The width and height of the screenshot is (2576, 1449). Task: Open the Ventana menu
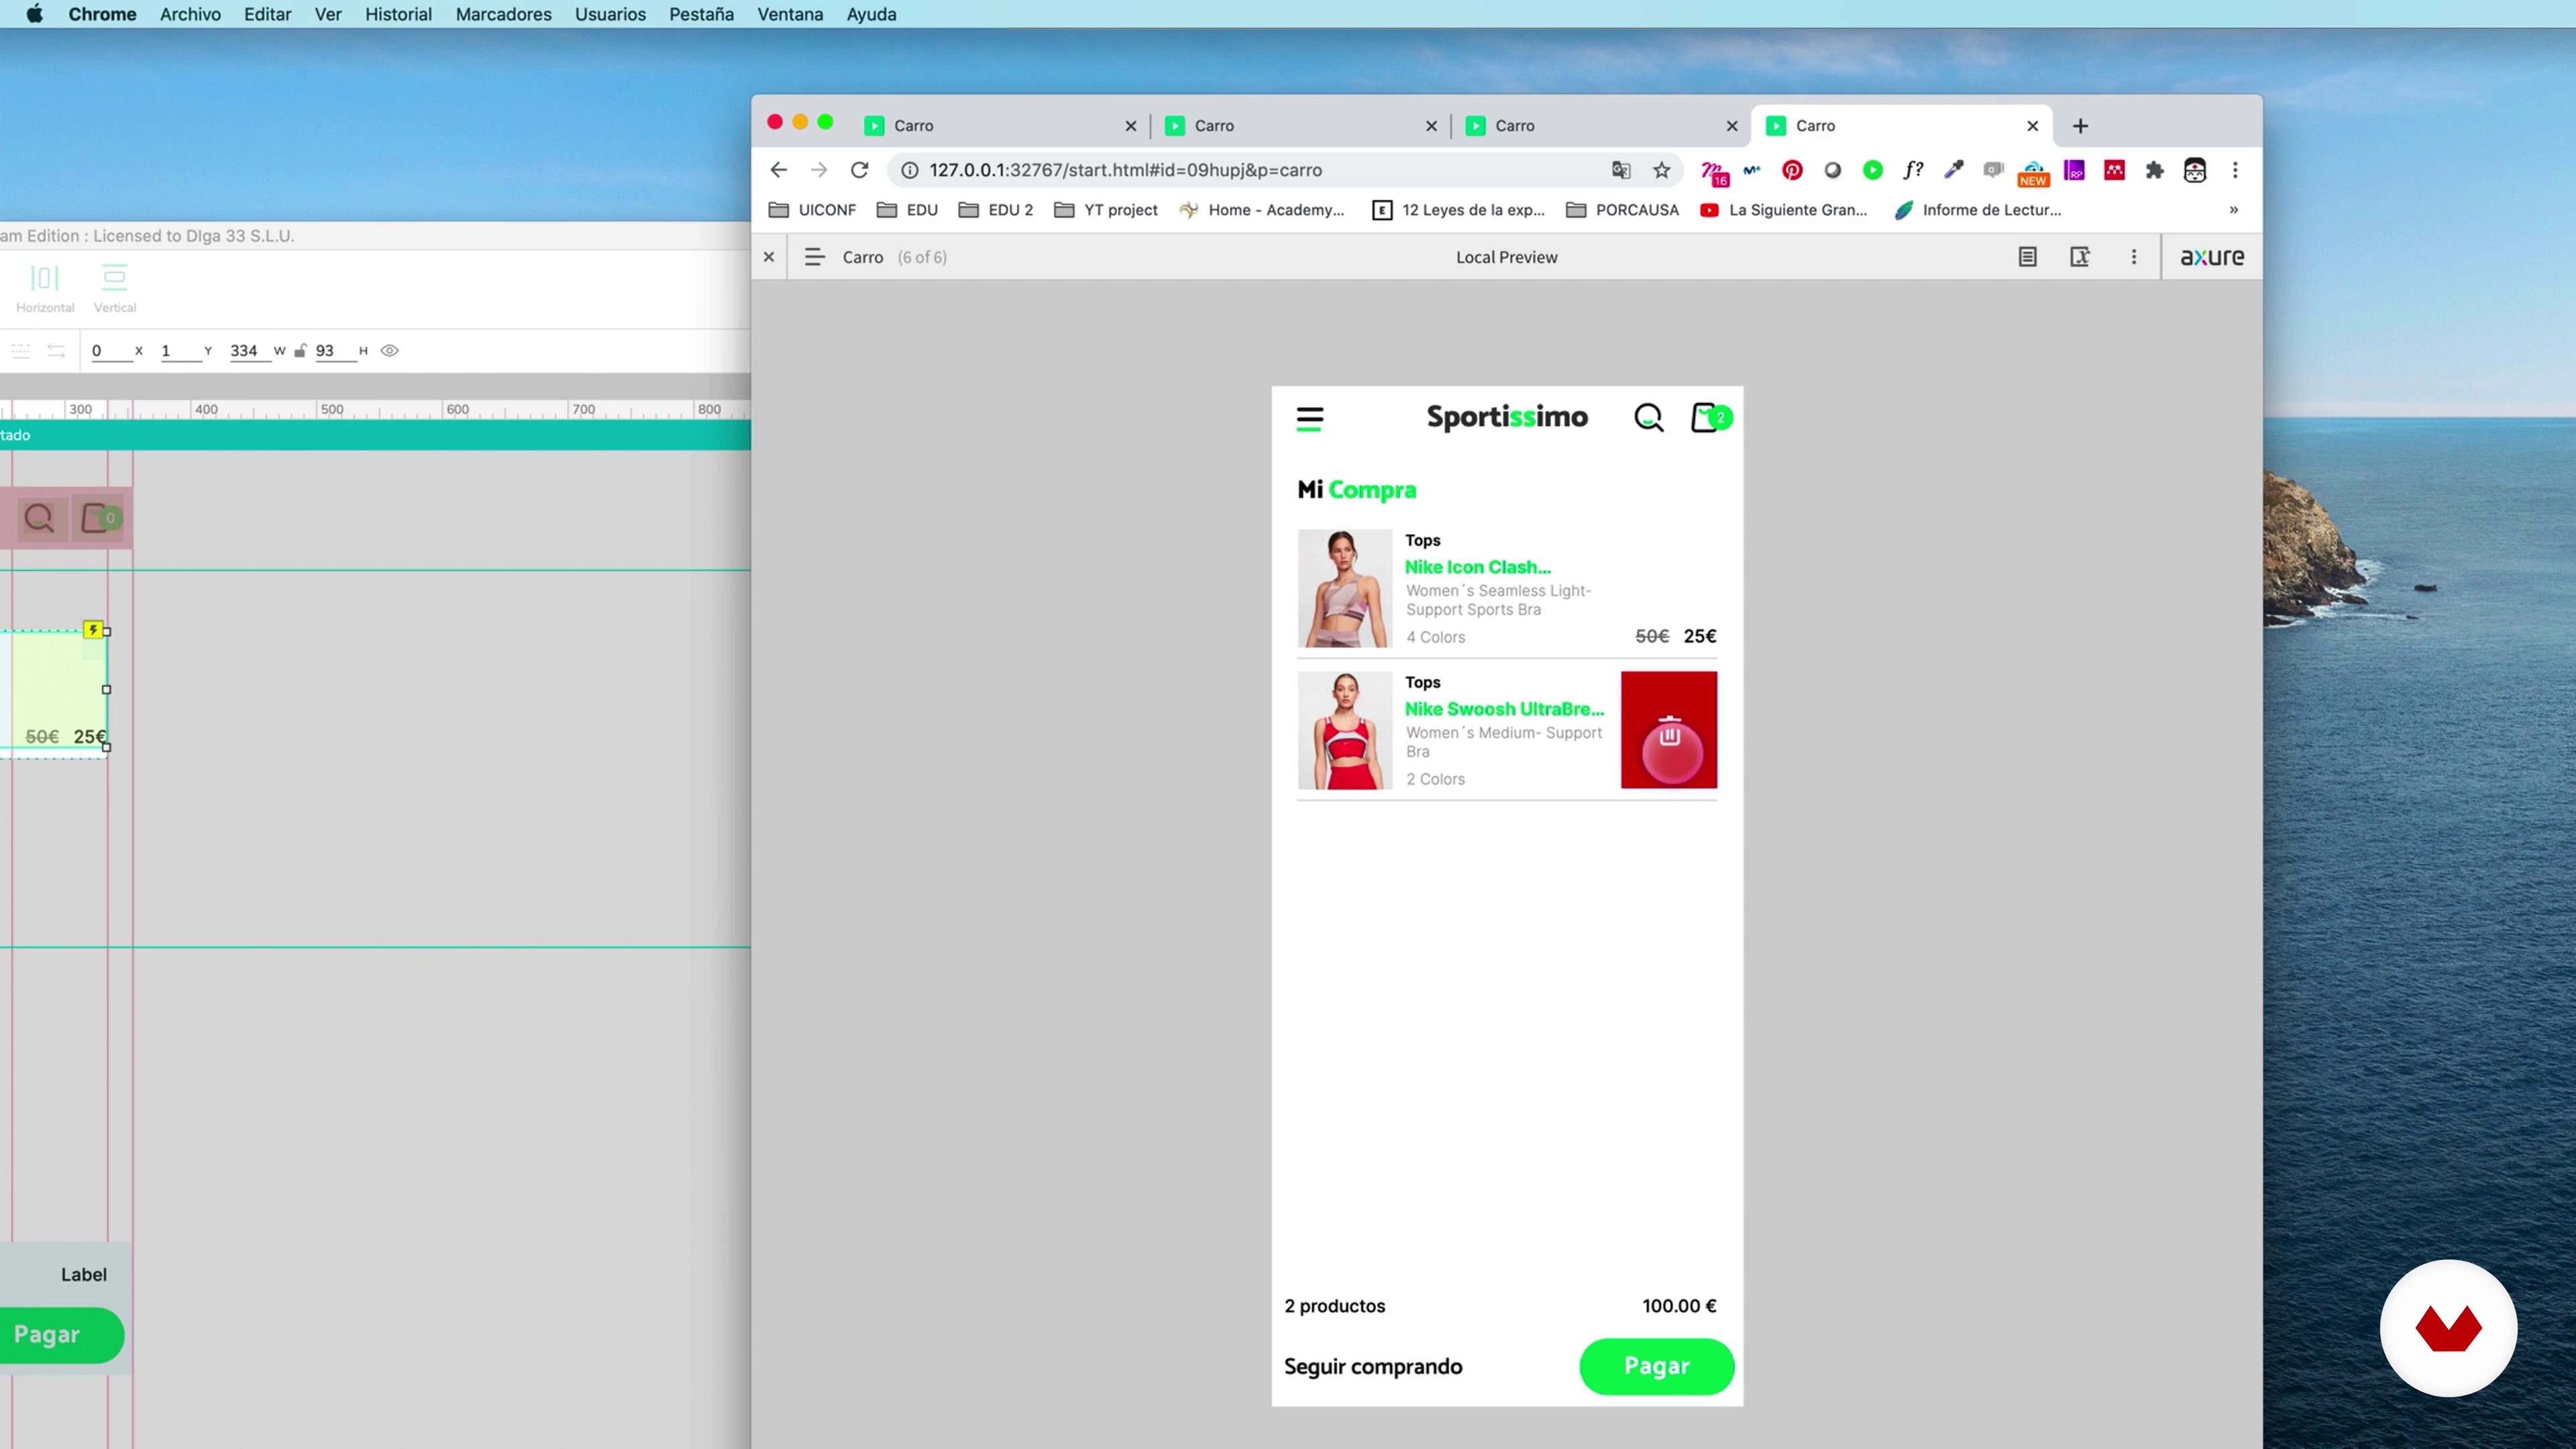(790, 14)
